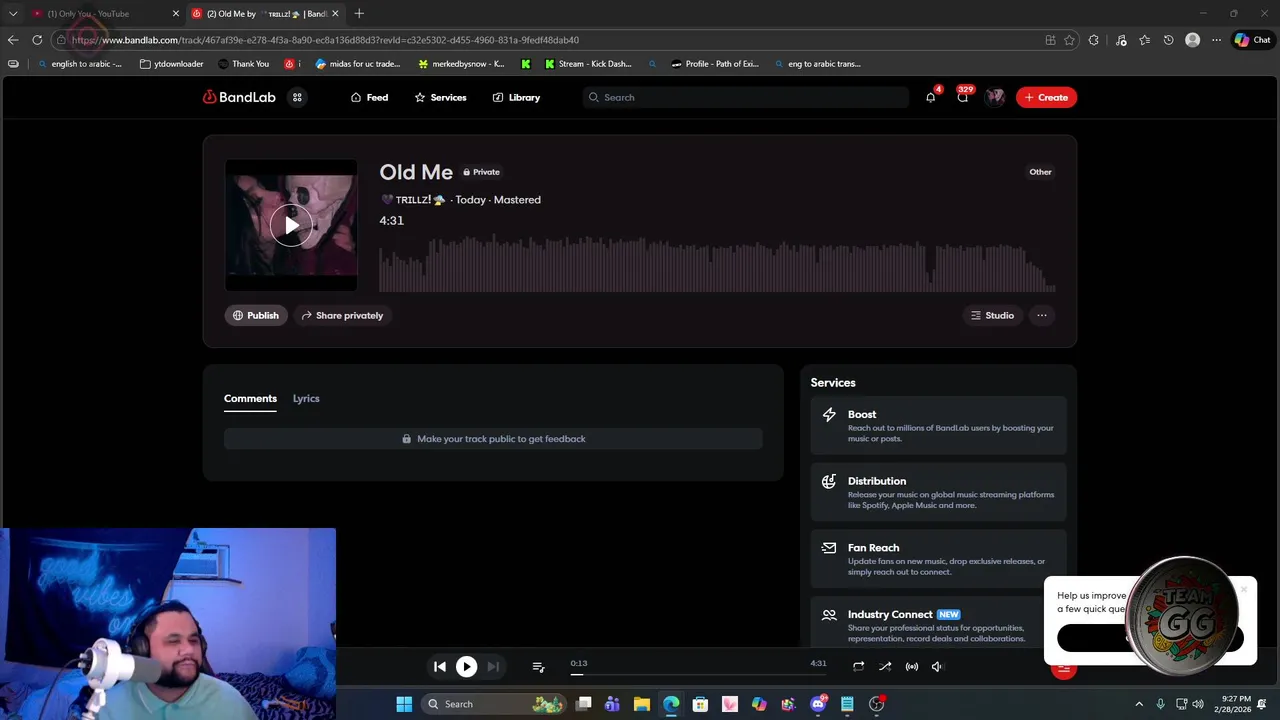Open the Profile - Path of Exi bookmark
This screenshot has height=720, width=1280.
[715, 64]
